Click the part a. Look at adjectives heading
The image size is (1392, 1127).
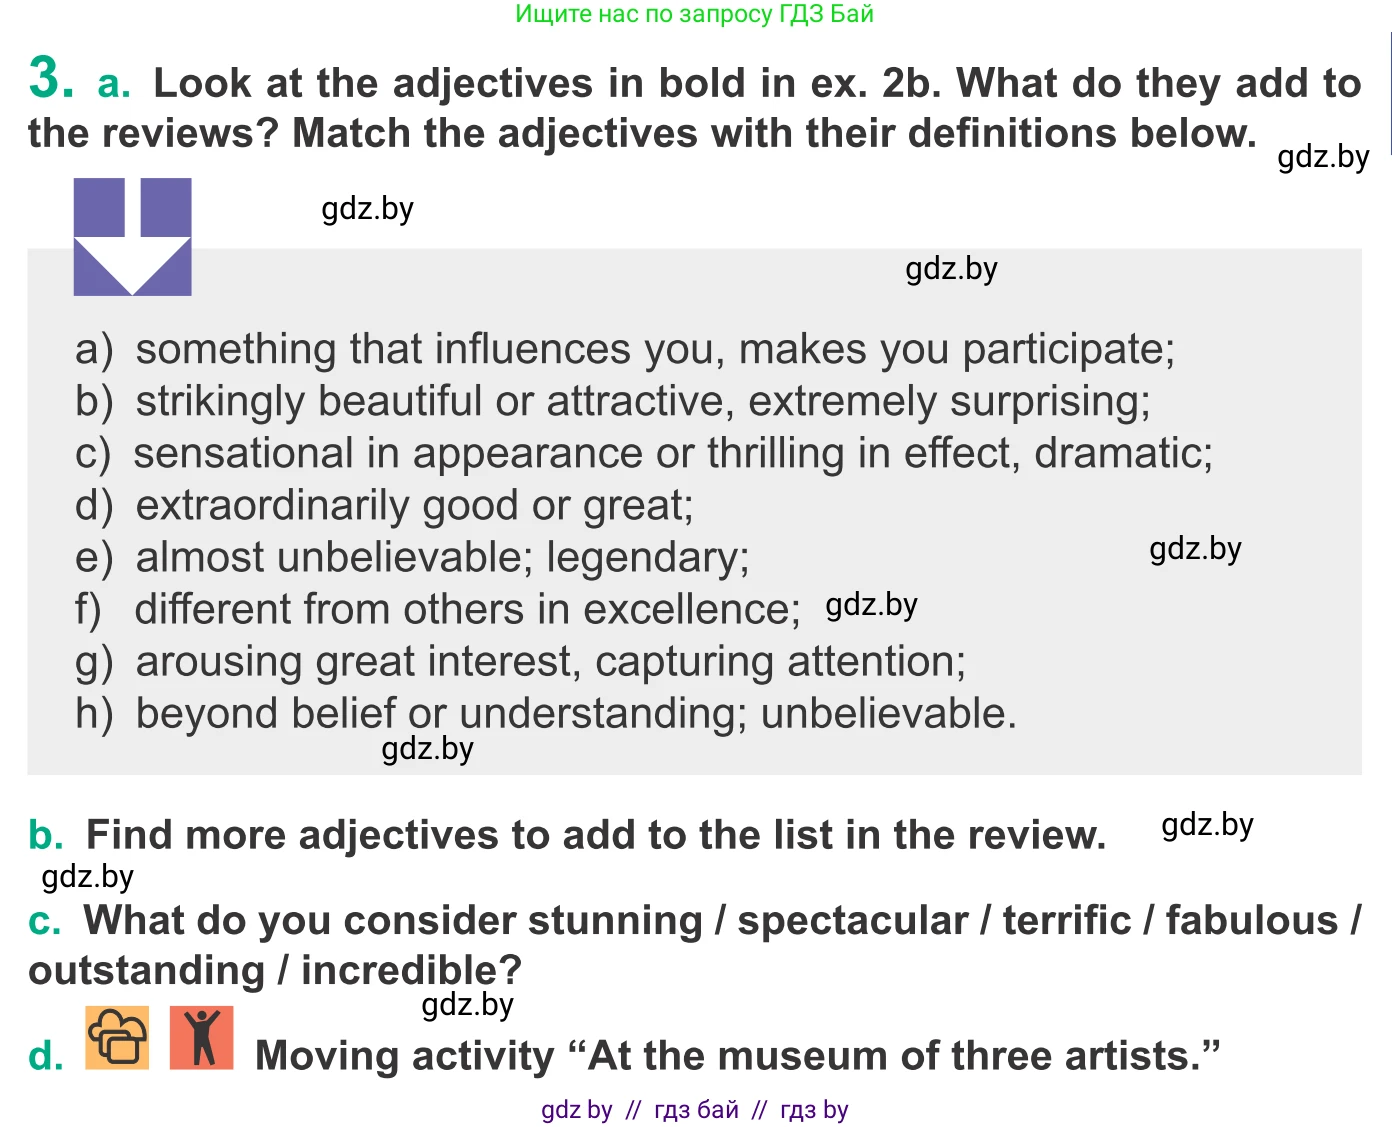[x=694, y=108]
